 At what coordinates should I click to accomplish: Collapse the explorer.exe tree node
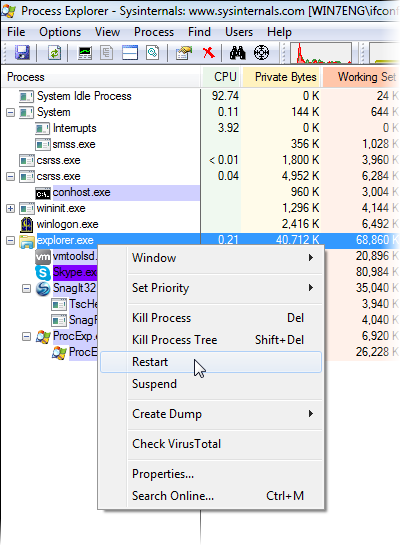pos(10,241)
